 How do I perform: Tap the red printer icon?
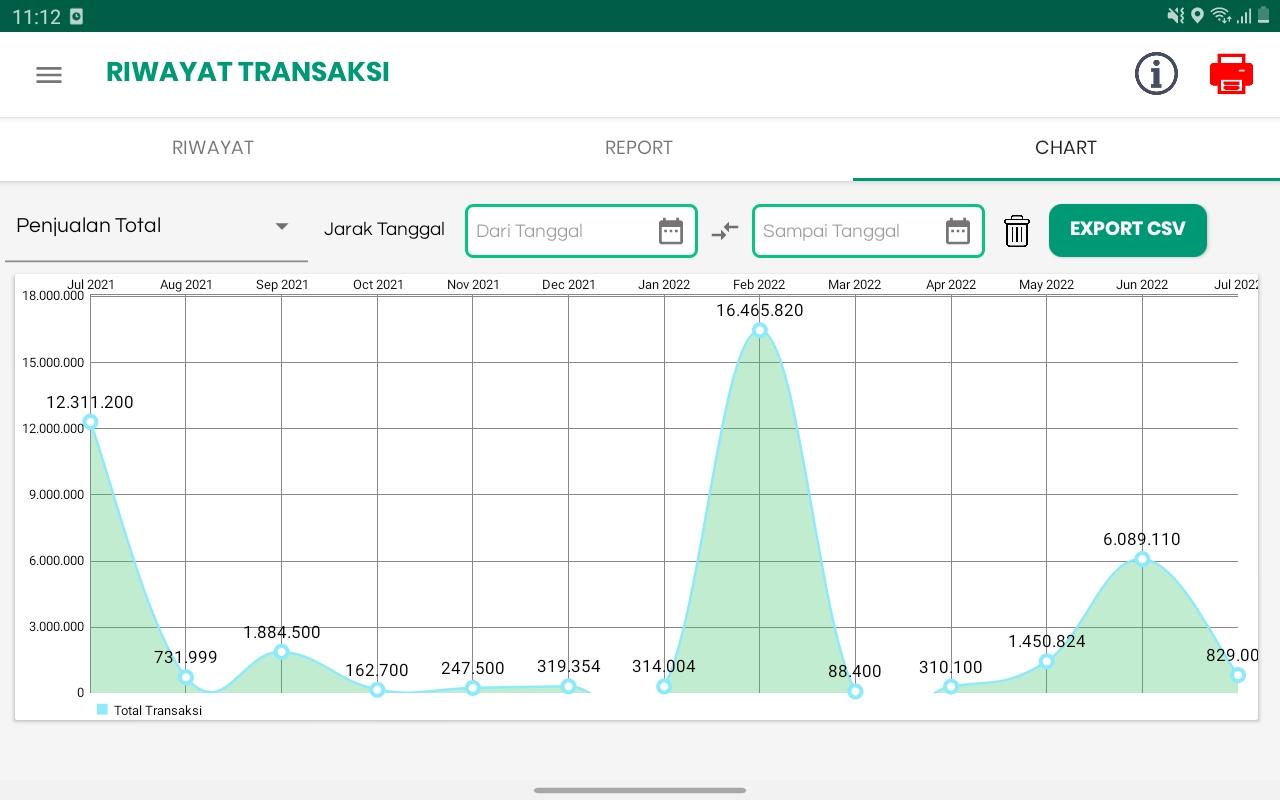click(1231, 74)
